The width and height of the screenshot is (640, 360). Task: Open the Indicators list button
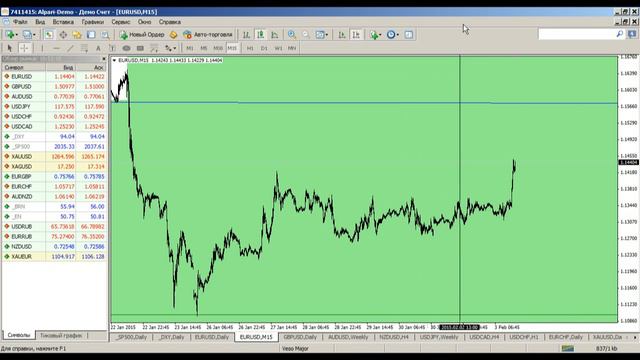click(x=373, y=35)
